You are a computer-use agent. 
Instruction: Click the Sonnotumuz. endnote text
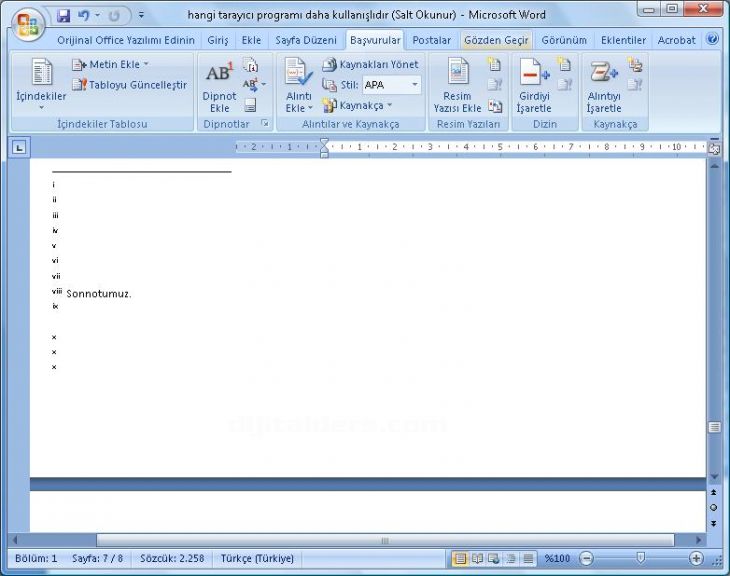tap(99, 294)
